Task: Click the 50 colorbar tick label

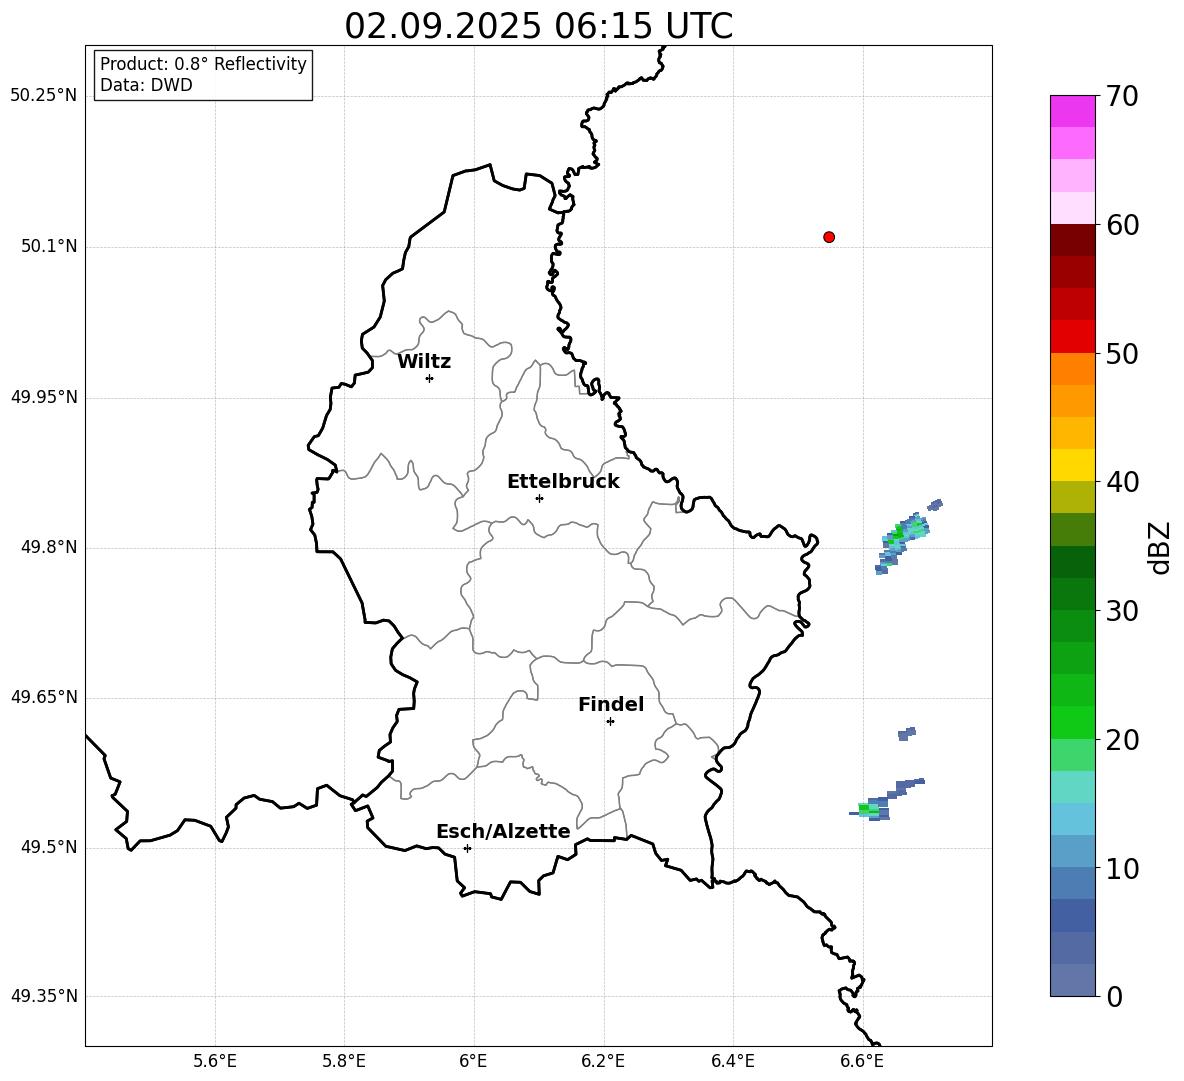Action: [x=1122, y=353]
